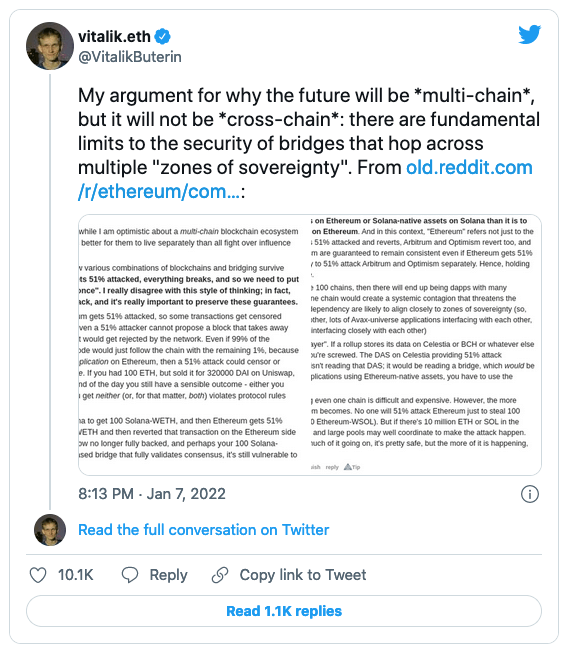Click the small avatar beside conversation link
Image resolution: width=567 pixels, height=653 pixels.
point(50,530)
